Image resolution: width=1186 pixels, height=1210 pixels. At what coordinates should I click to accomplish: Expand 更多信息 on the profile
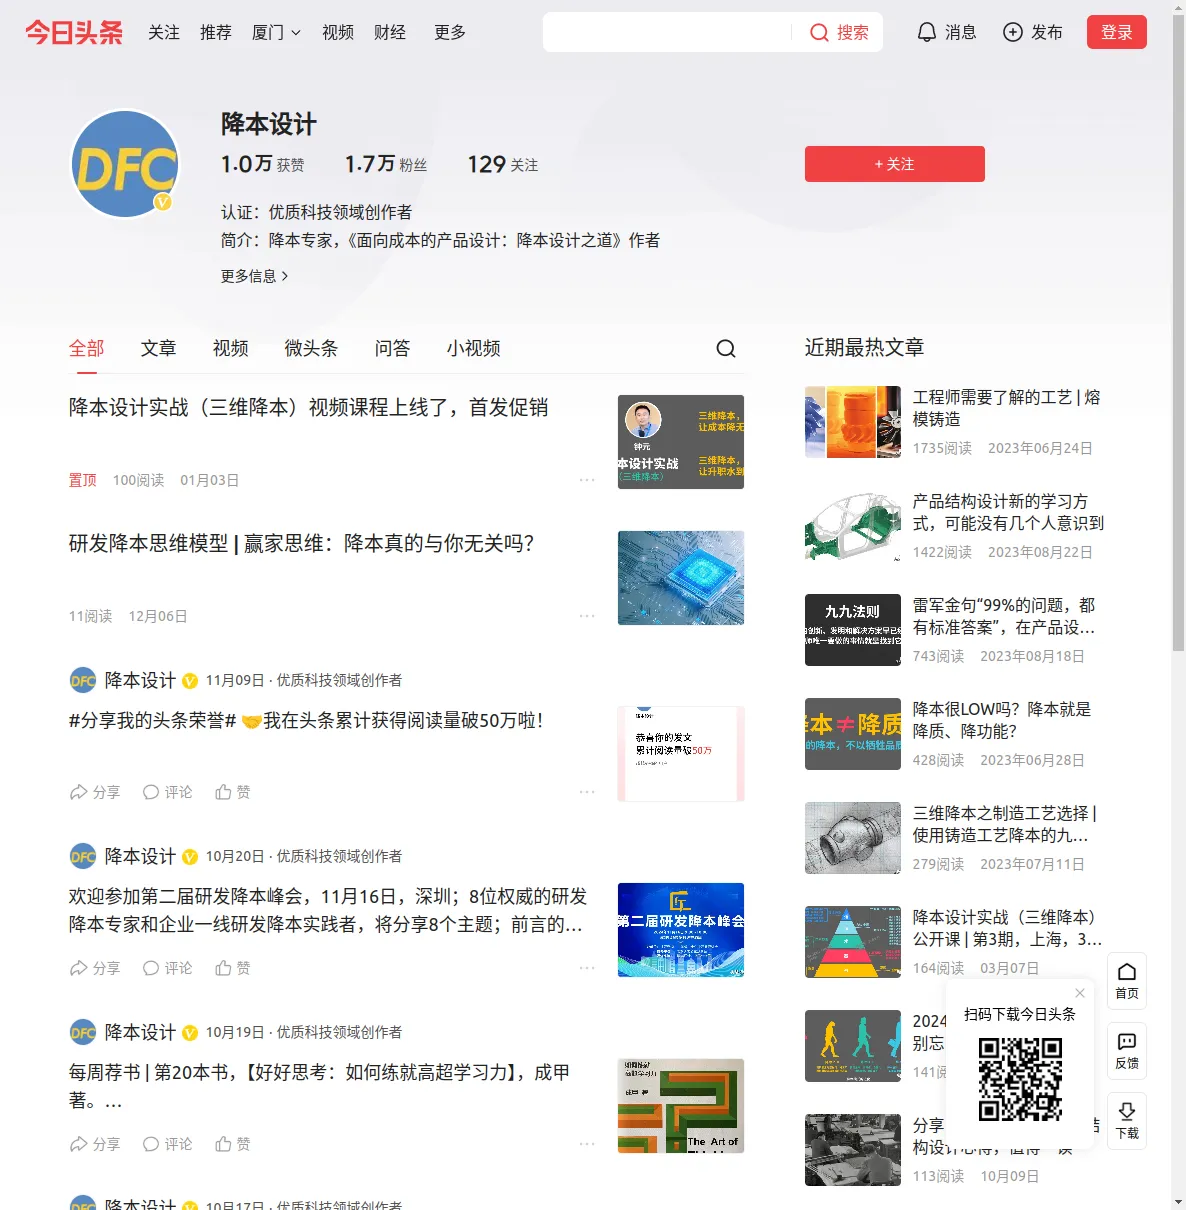point(255,276)
